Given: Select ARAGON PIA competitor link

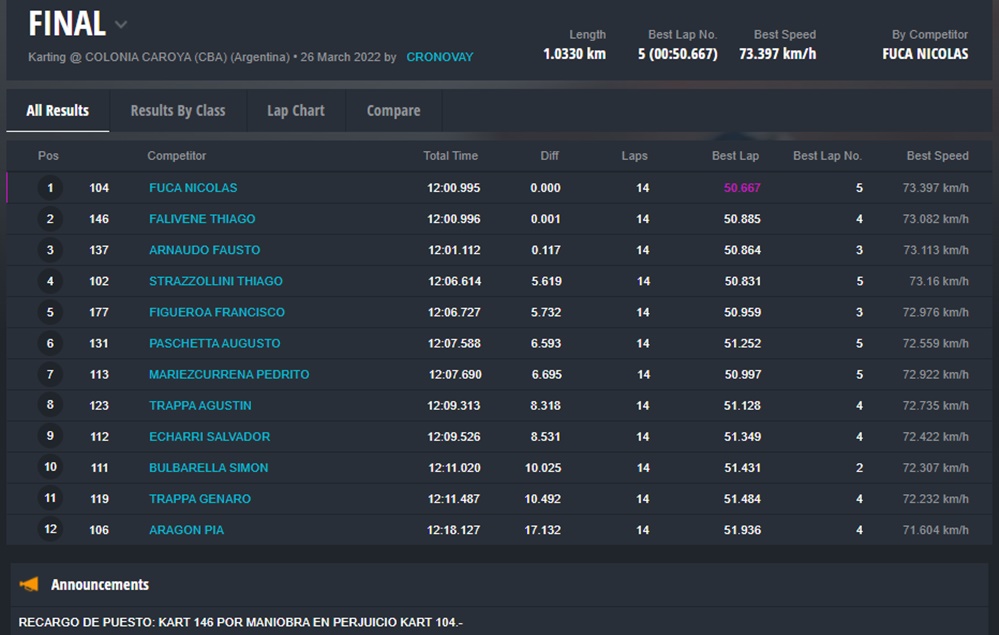Looking at the screenshot, I should coord(186,530).
